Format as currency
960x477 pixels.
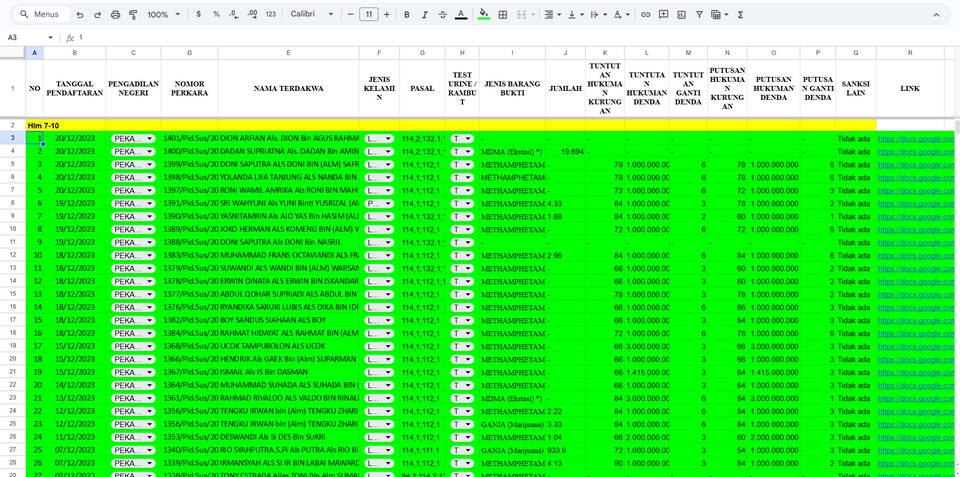tap(198, 14)
